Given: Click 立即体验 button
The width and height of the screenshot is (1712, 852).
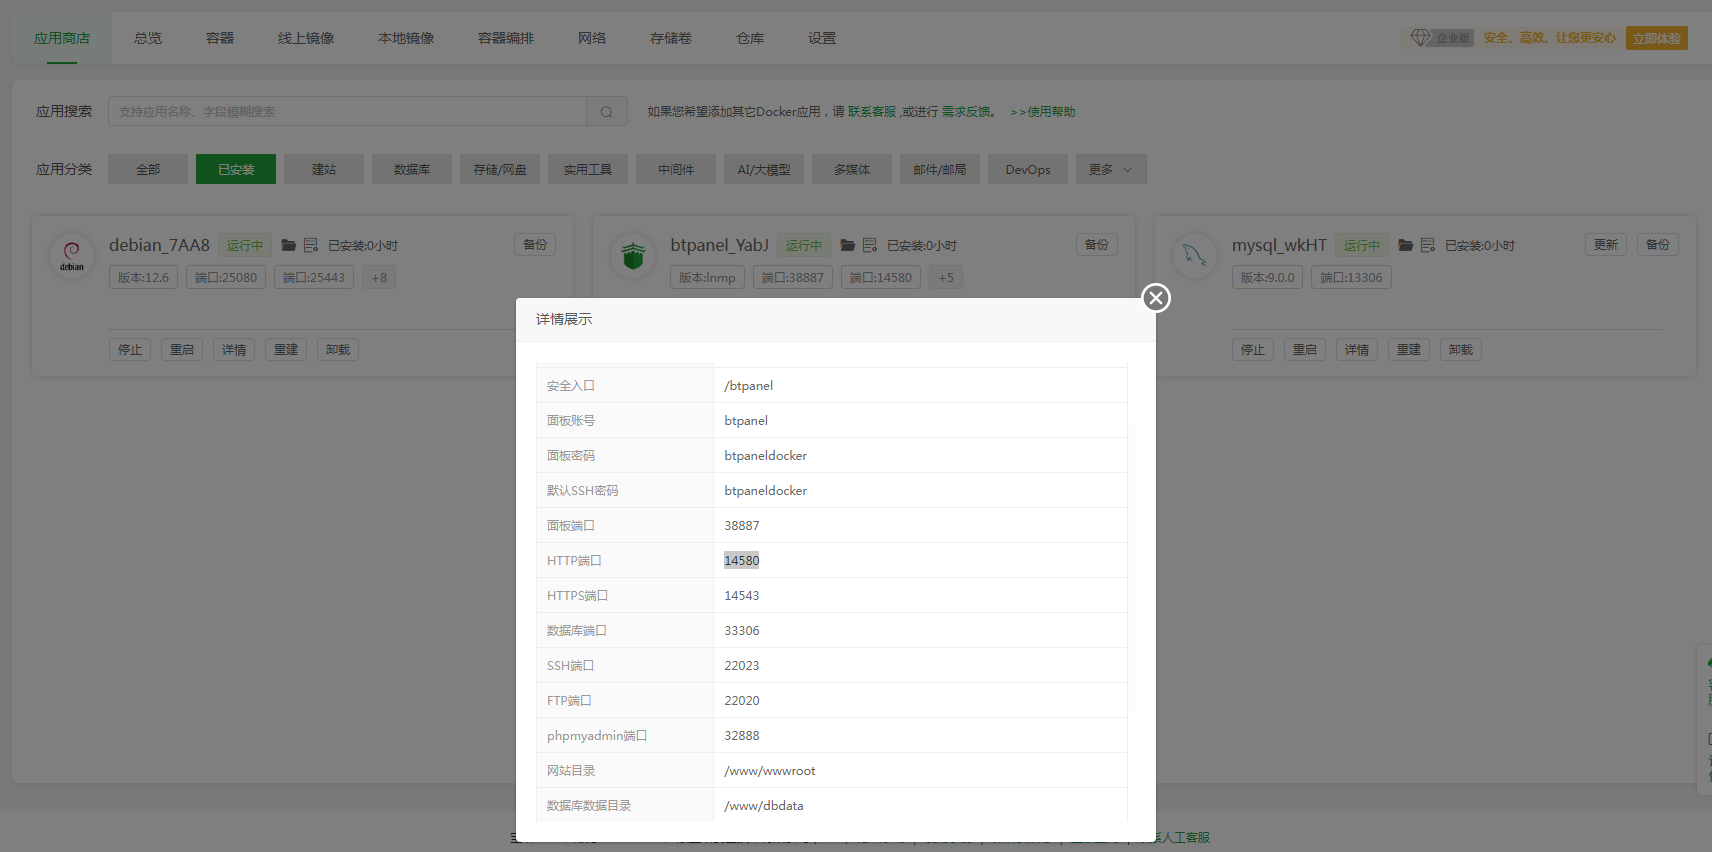Looking at the screenshot, I should tap(1657, 38).
